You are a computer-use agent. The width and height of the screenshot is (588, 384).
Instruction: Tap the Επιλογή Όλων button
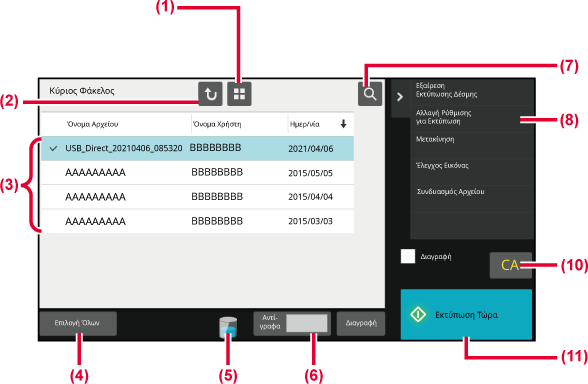[78, 323]
